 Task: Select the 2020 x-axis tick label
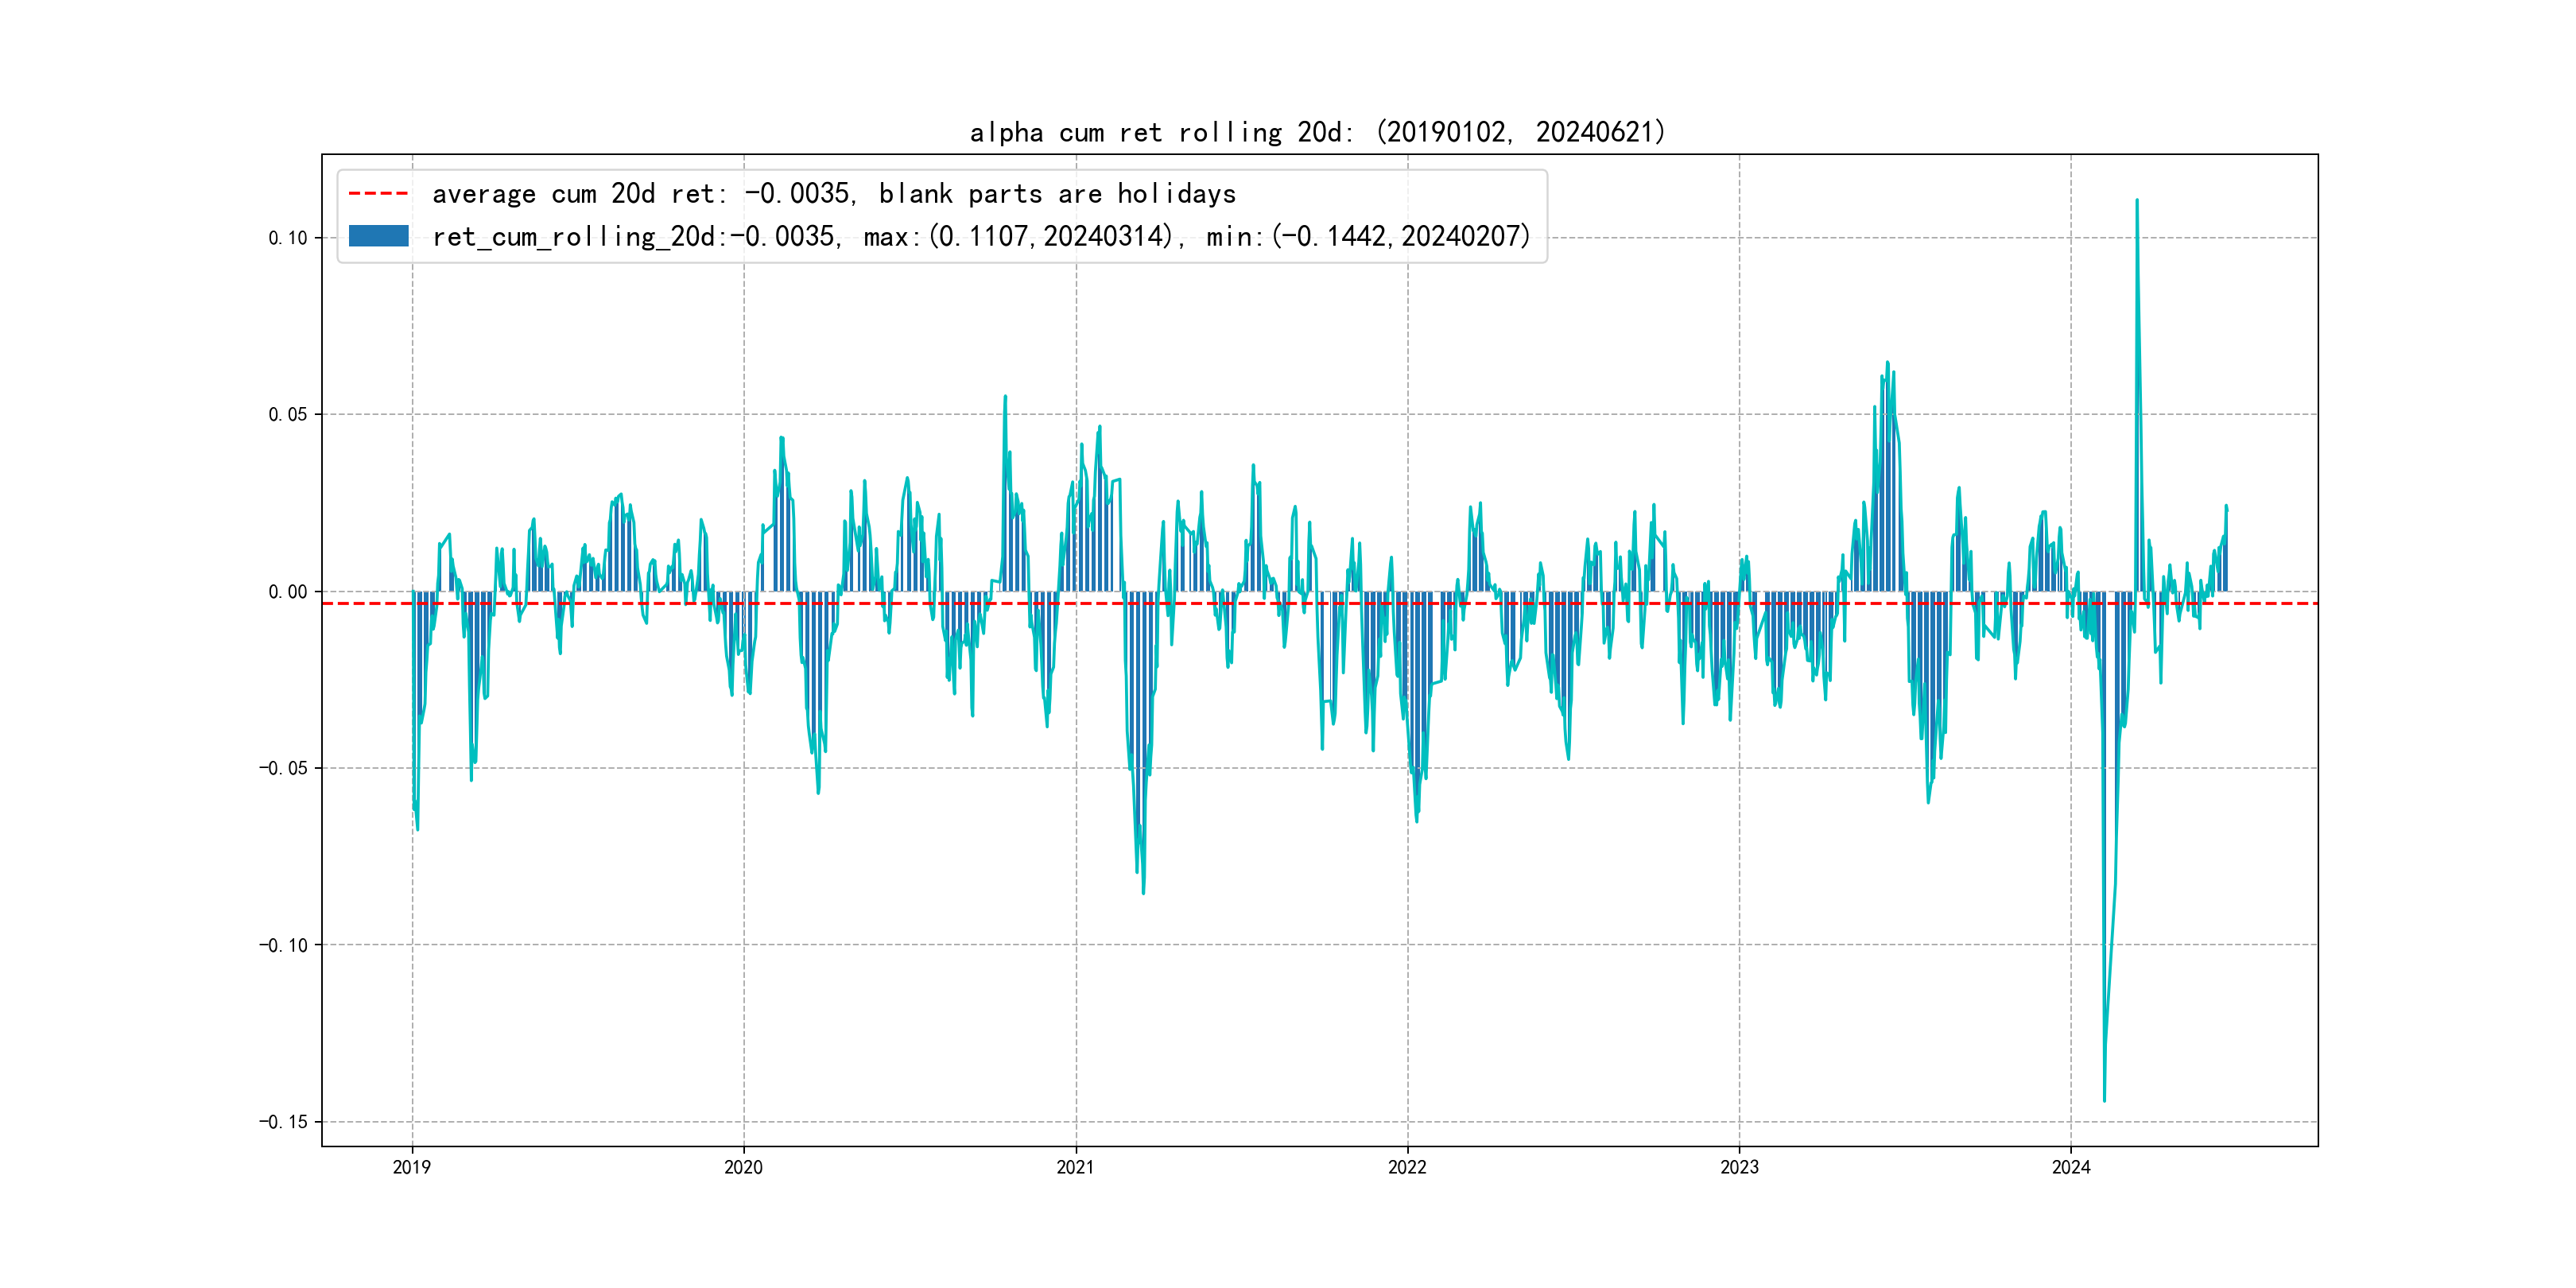click(x=743, y=1167)
